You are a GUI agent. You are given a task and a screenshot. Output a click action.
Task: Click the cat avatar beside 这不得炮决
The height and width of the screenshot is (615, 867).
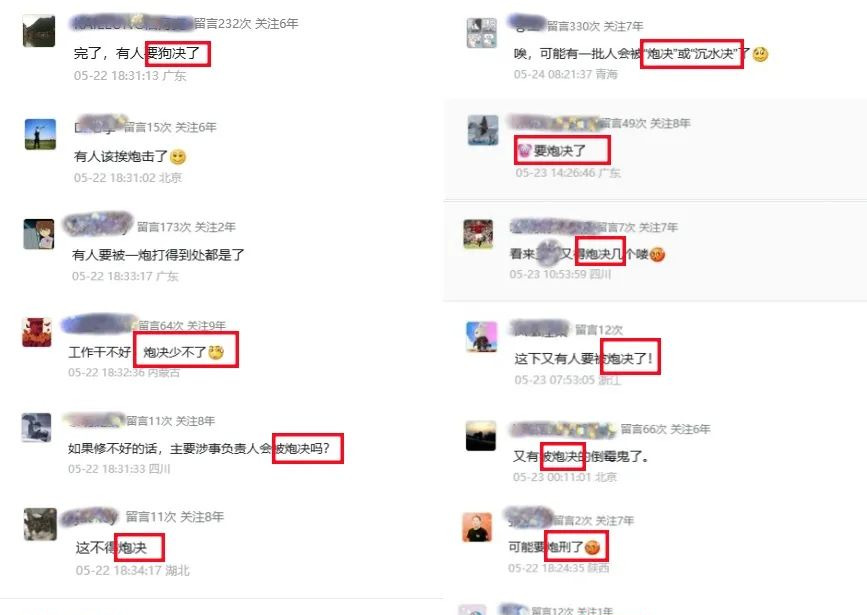point(40,524)
